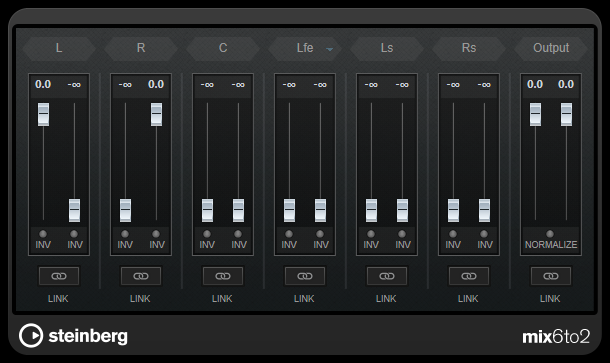Click the Rs channel left fader handle
The height and width of the screenshot is (363, 610).
pos(454,210)
